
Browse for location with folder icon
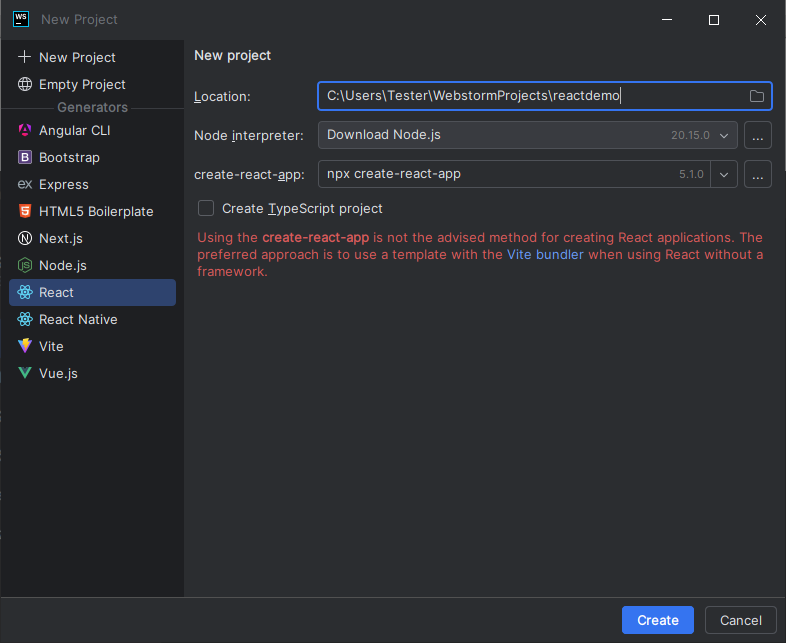pos(756,96)
